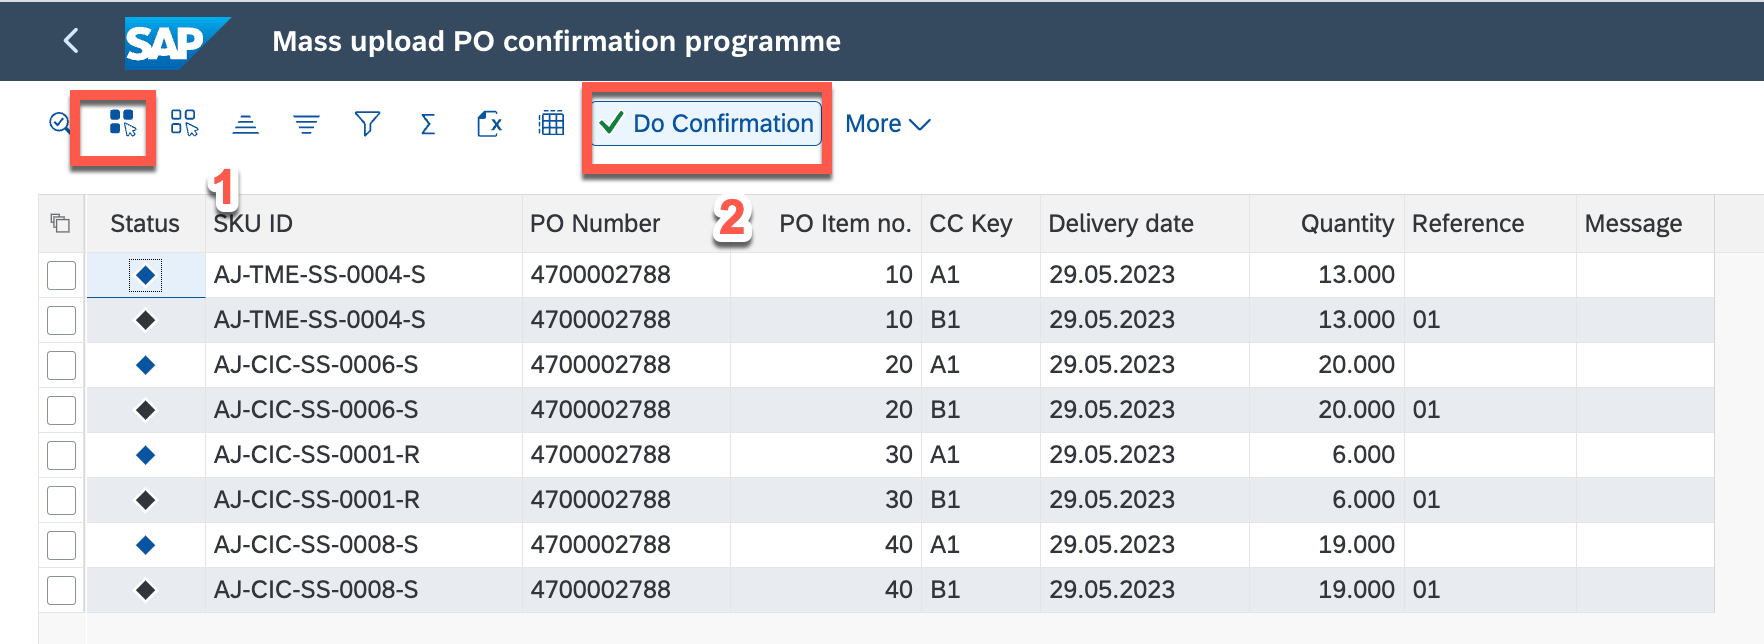This screenshot has height=644, width=1764.
Task: Tick the checkbox for the first AJ-TME-SS-0004-S row
Action: (x=62, y=275)
